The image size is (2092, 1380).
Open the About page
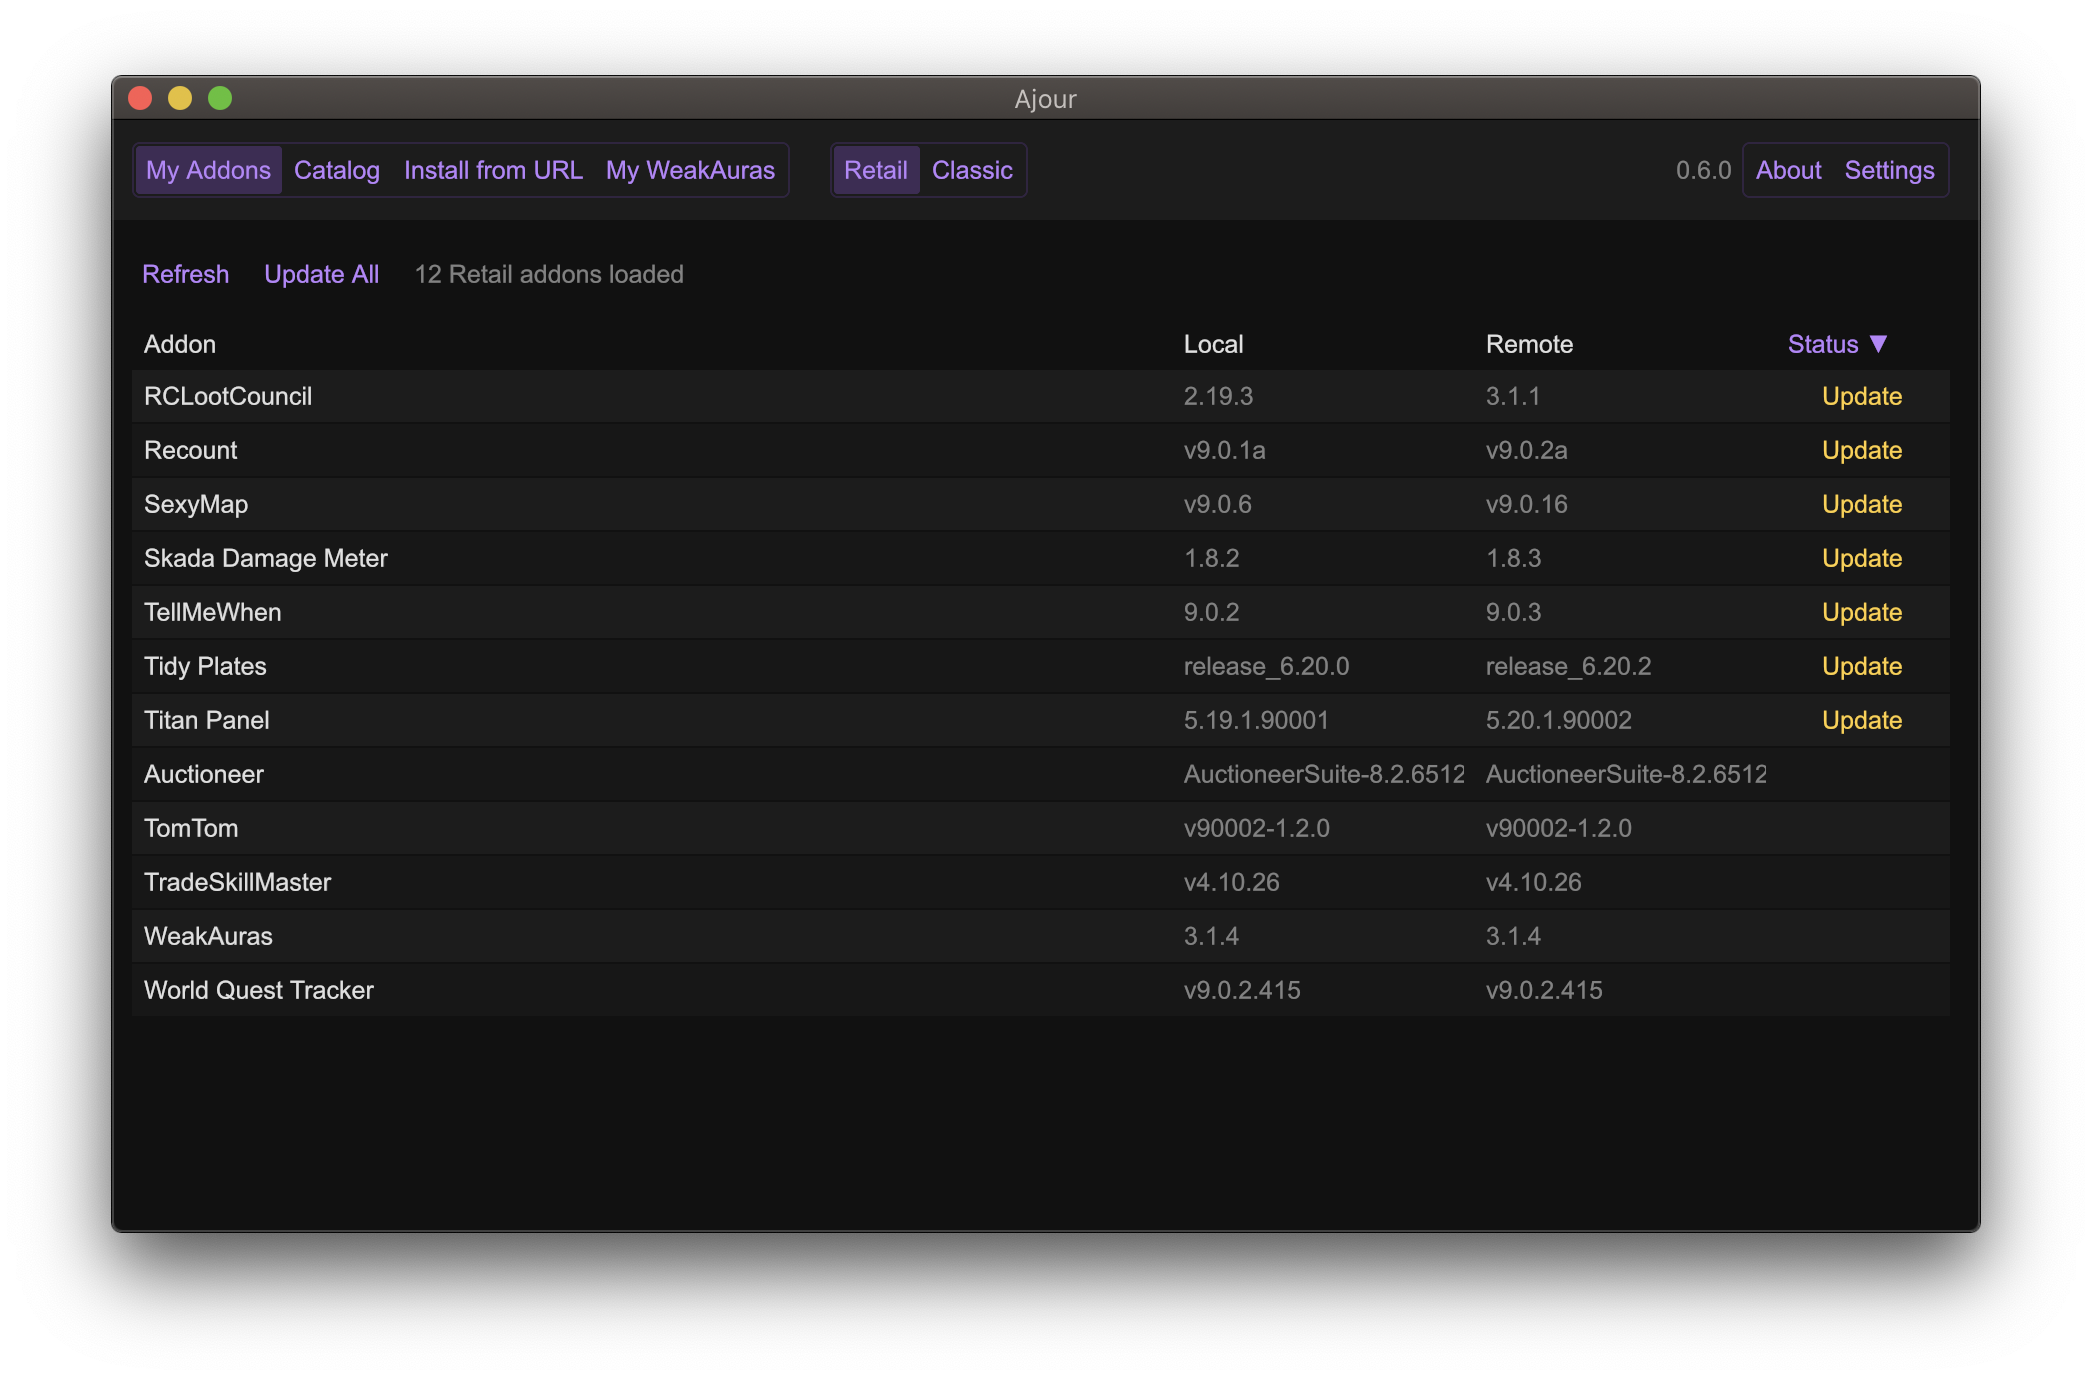tap(1788, 170)
